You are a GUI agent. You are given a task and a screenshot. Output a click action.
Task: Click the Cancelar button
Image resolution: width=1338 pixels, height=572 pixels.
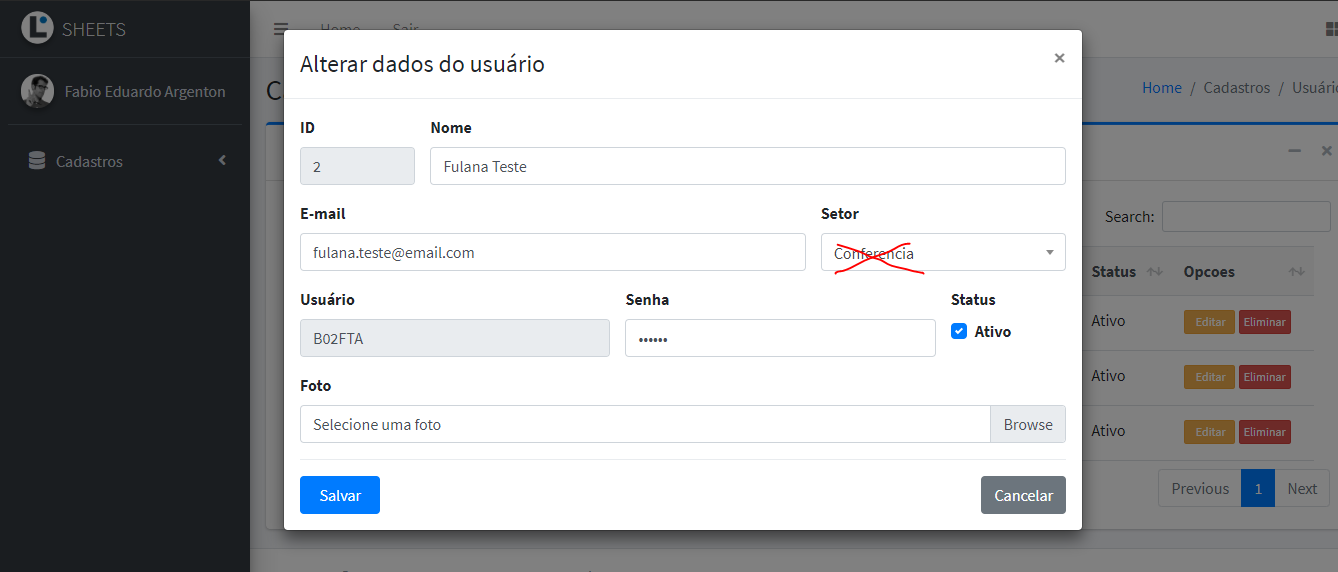(x=1023, y=495)
